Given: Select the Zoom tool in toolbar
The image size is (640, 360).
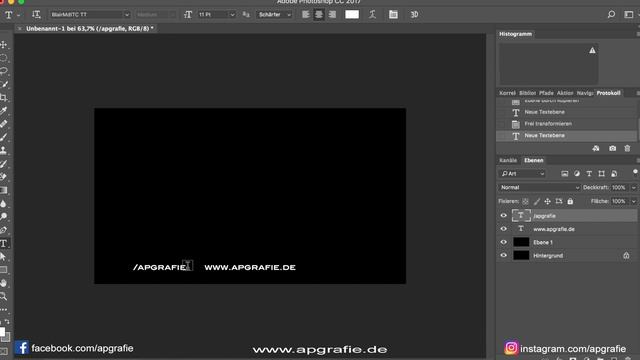Looking at the screenshot, I should pos(4,296).
